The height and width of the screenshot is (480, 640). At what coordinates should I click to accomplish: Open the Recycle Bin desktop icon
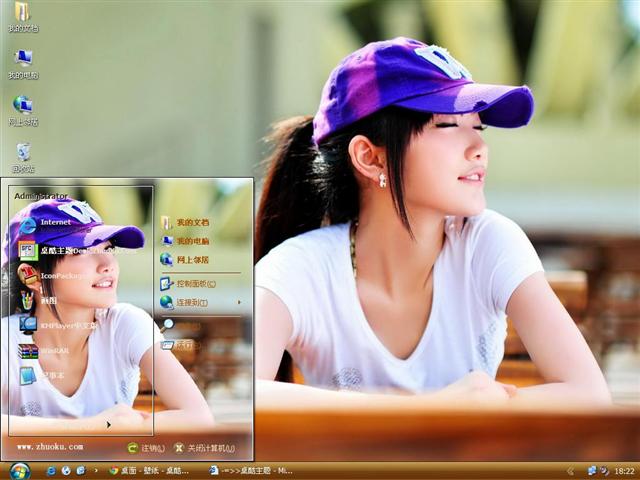(23, 157)
